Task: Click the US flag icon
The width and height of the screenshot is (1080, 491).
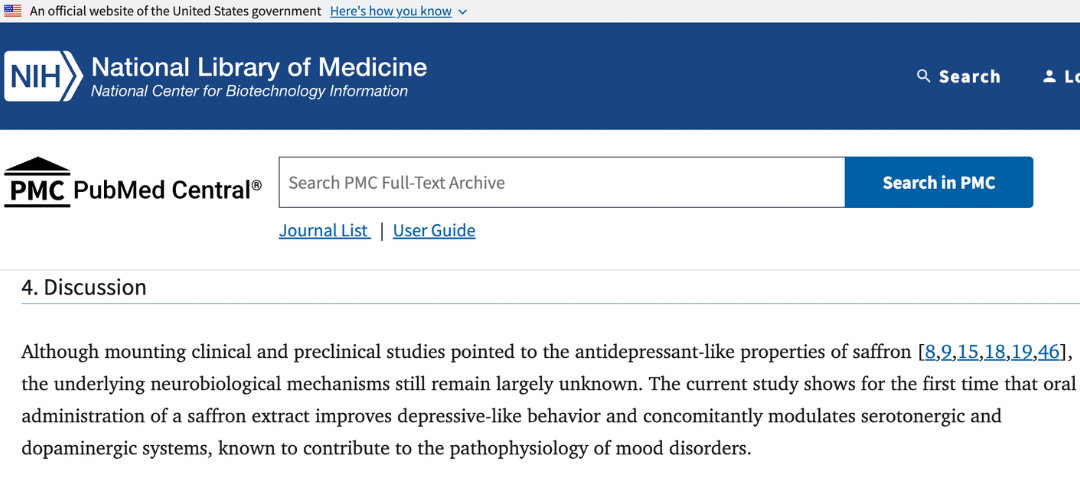Action: (12, 11)
